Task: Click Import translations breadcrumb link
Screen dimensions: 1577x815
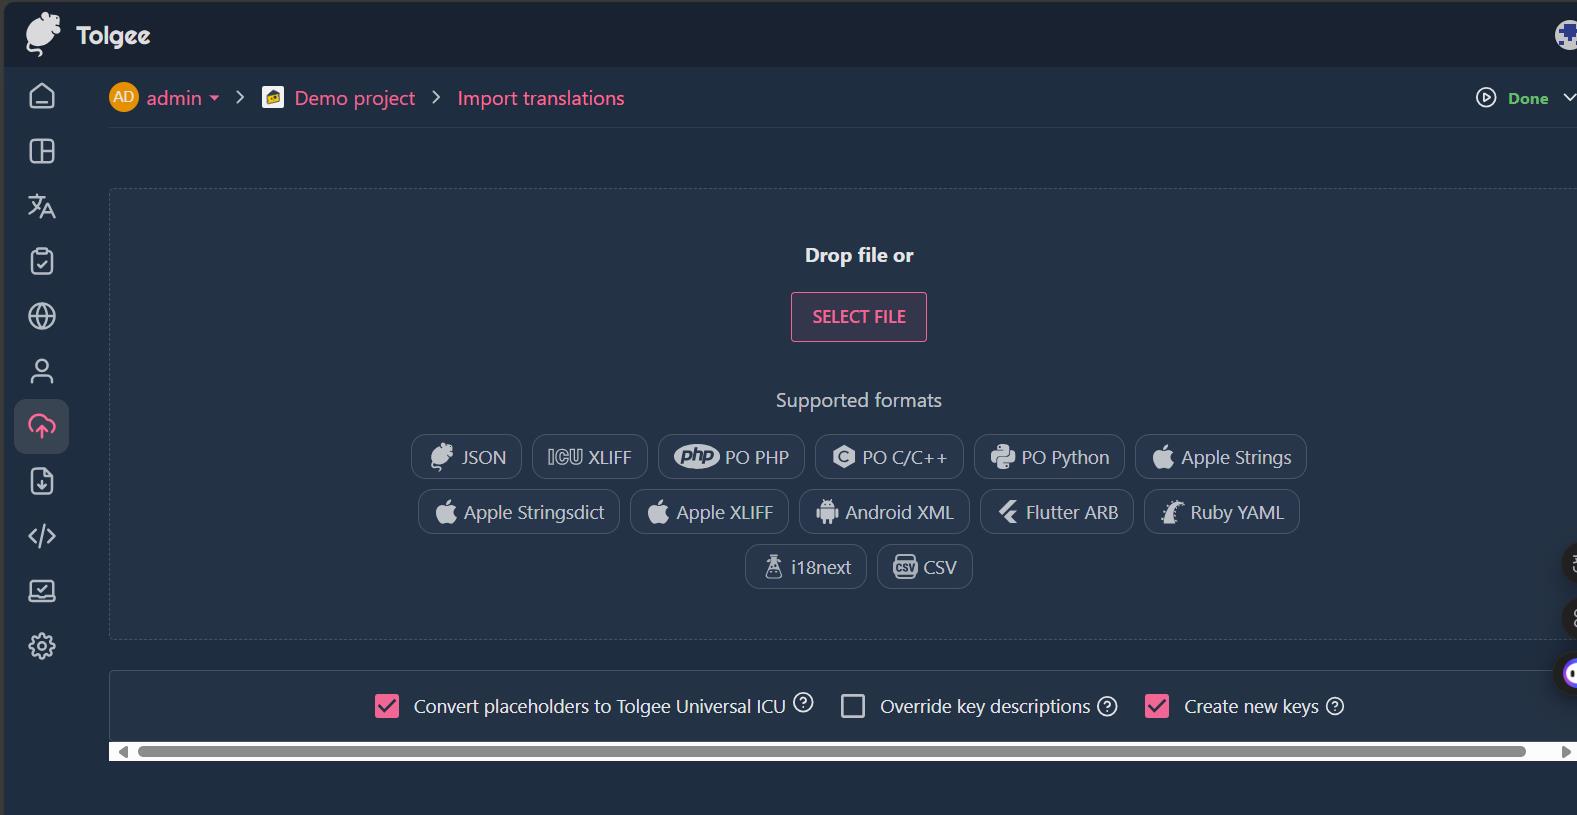Action: tap(540, 98)
